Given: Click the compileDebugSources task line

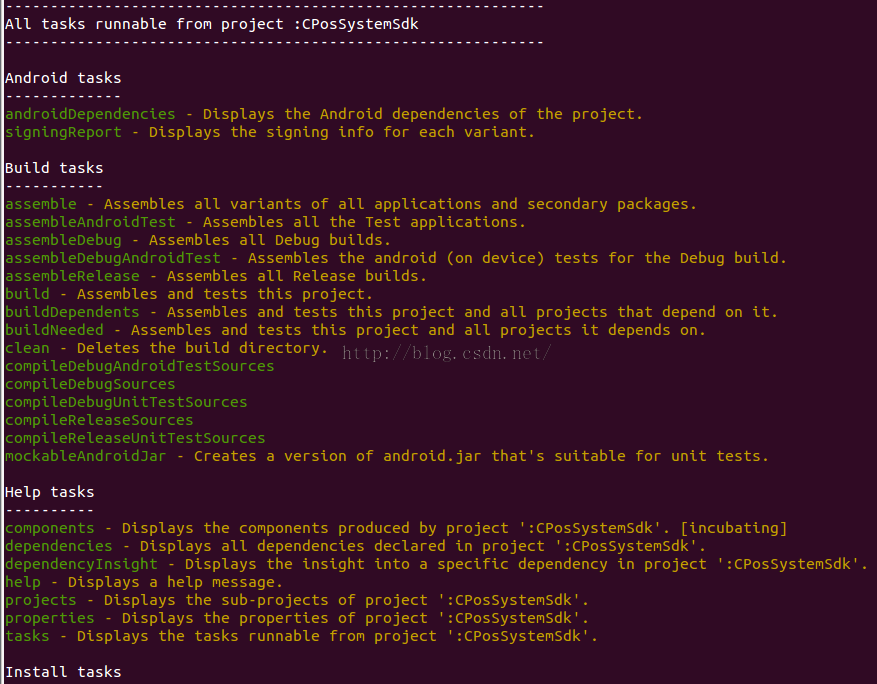Looking at the screenshot, I should coord(90,384).
